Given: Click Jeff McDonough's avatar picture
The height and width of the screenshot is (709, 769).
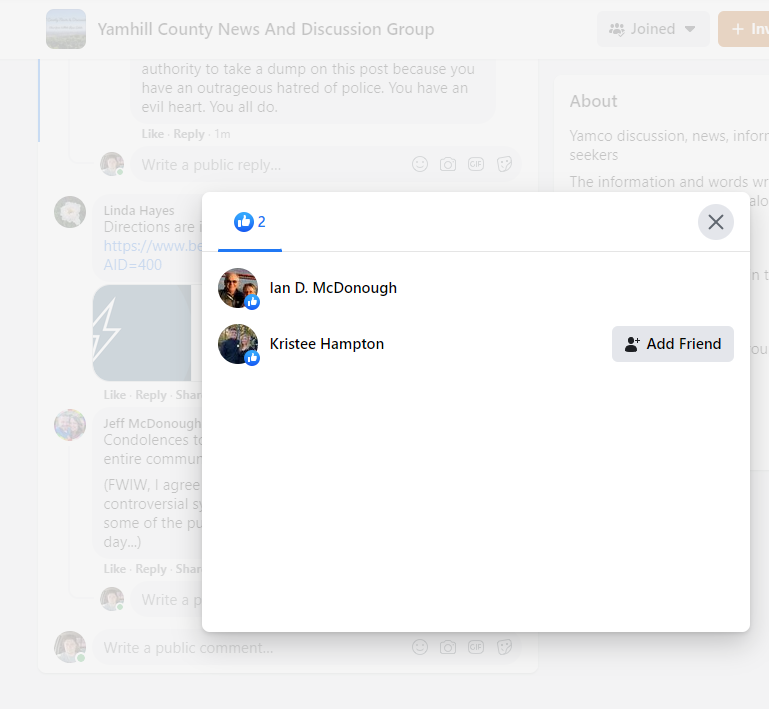Looking at the screenshot, I should [70, 425].
